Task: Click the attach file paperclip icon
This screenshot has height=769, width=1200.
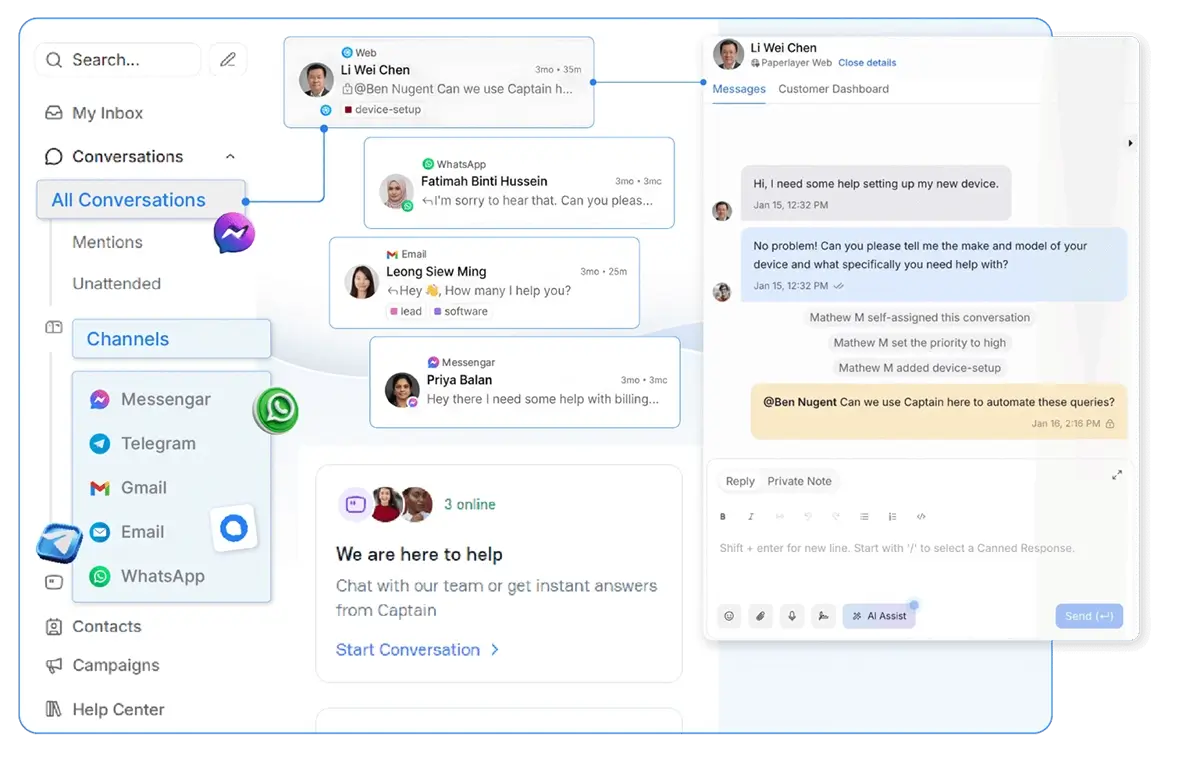Action: point(761,616)
